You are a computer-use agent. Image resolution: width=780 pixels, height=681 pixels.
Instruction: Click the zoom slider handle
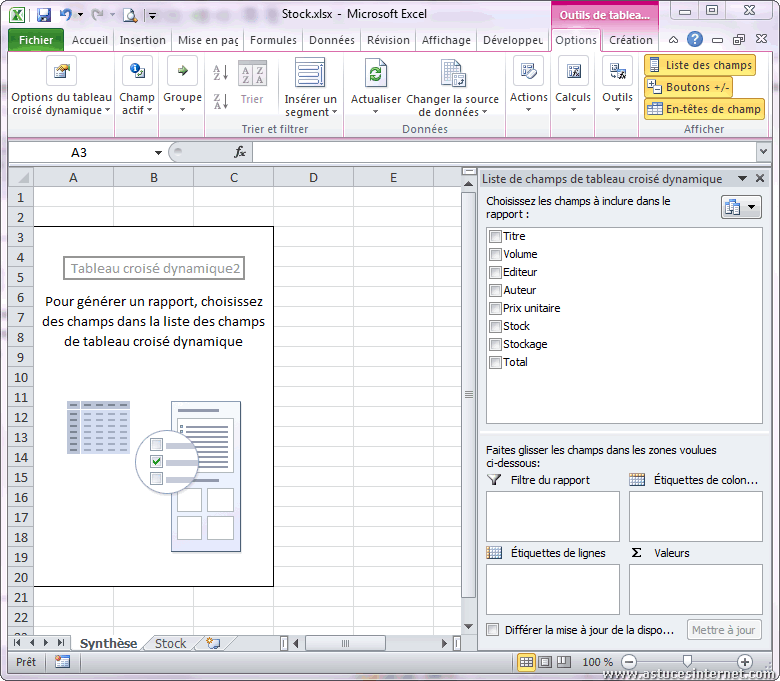(x=687, y=661)
